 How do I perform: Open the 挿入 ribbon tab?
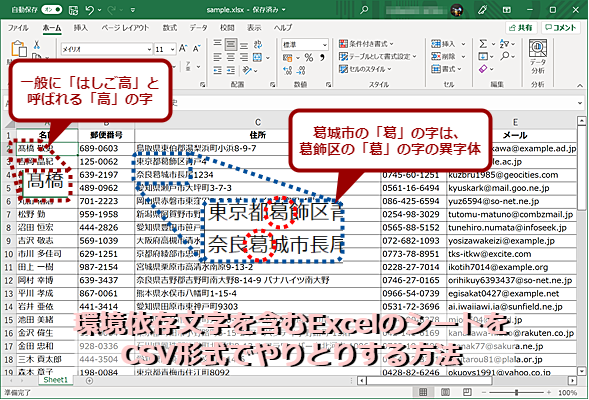80,28
